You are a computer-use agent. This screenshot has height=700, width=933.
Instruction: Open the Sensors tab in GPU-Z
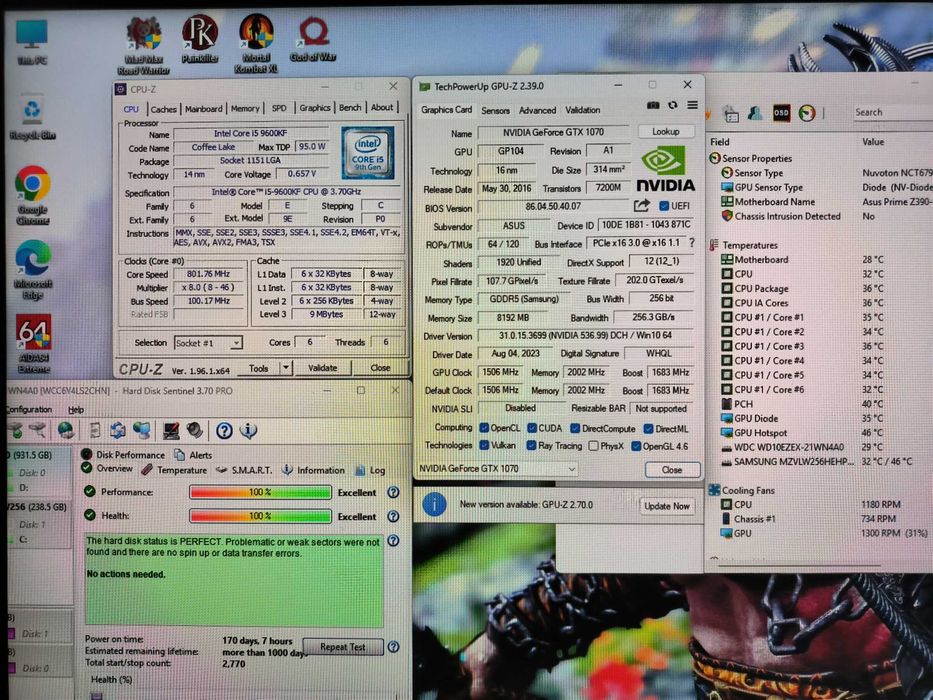click(x=495, y=110)
